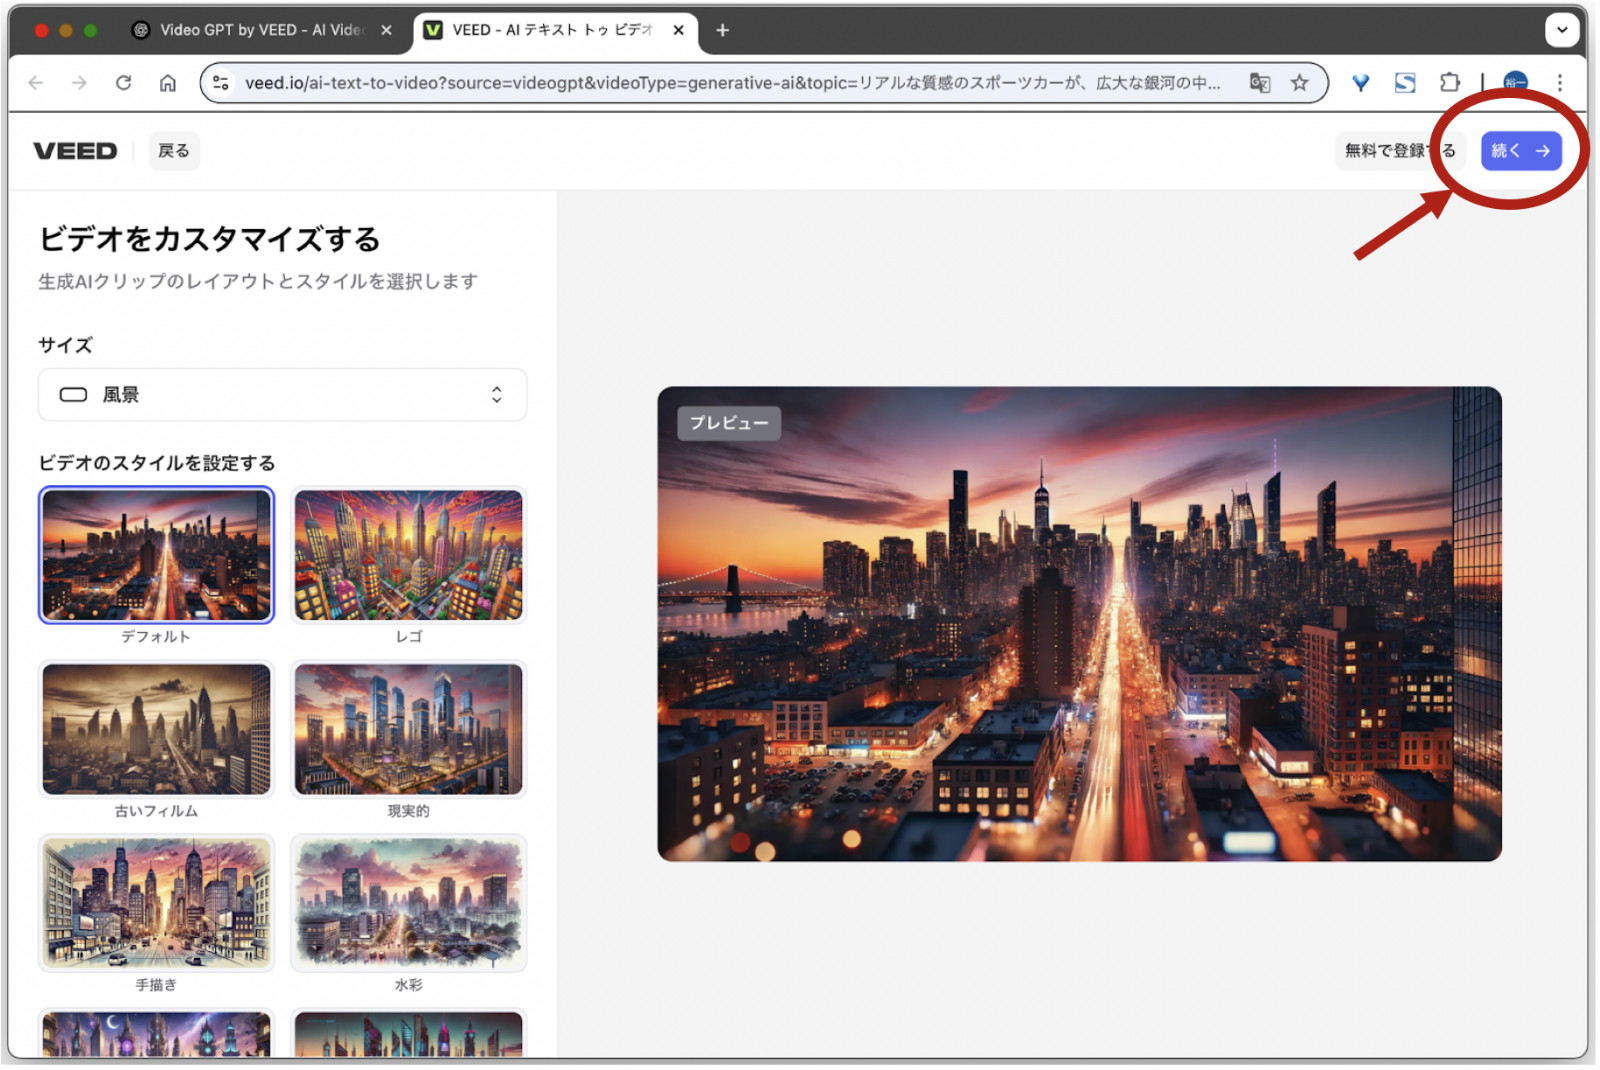Open the extensions puzzle icon
This screenshot has width=1600, height=1070.
point(1449,83)
